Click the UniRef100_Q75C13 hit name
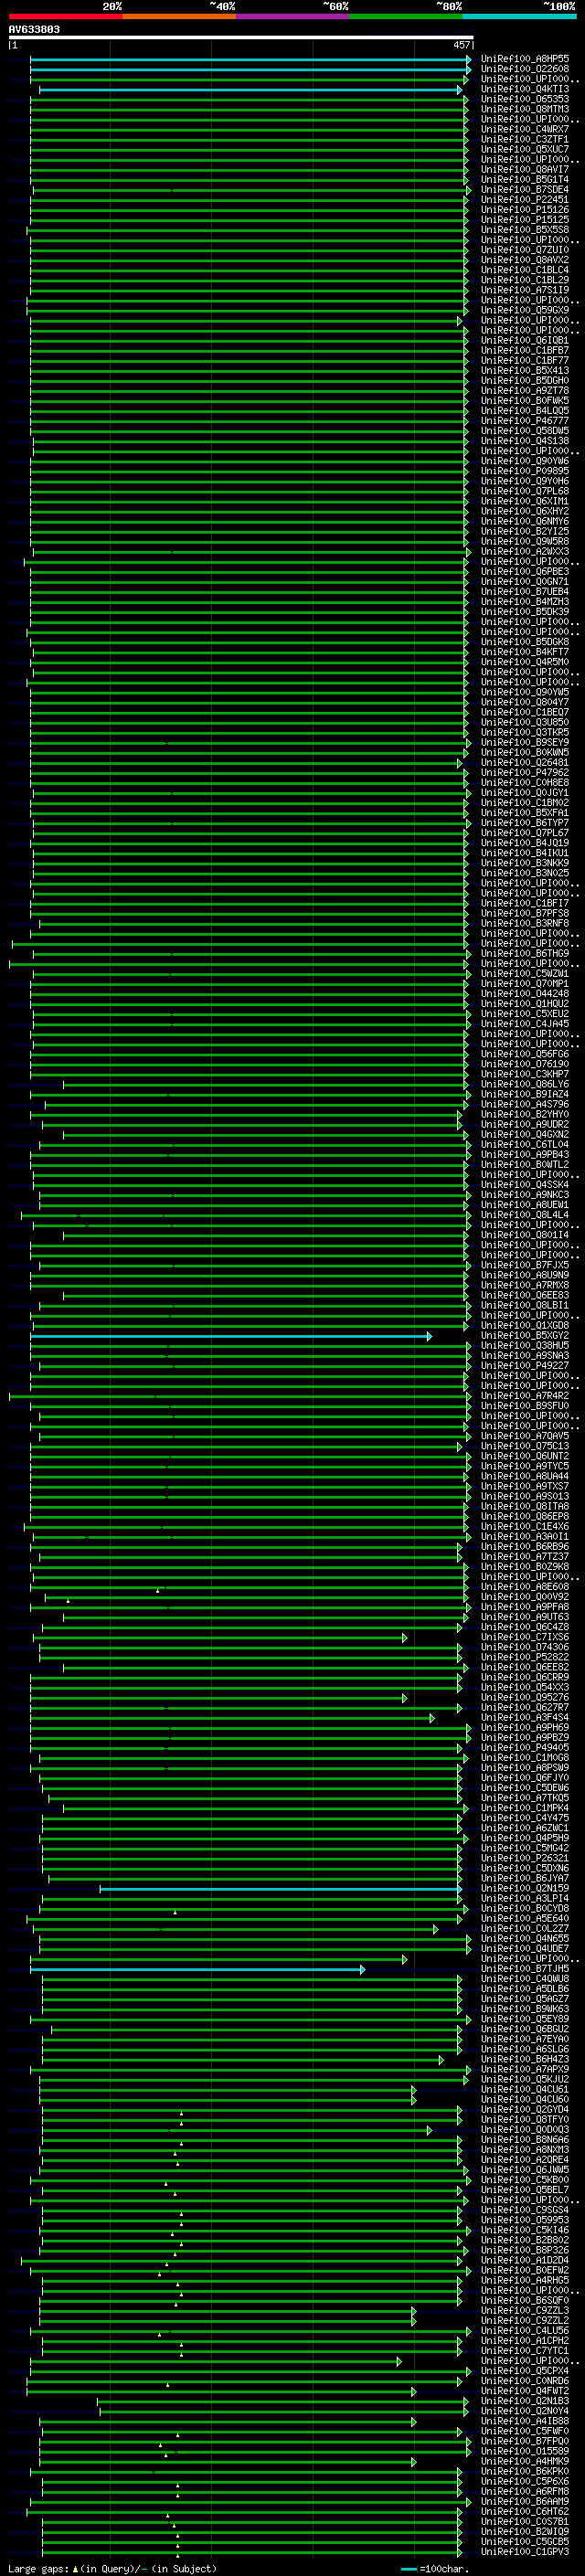The image size is (585, 2576). pos(524,1446)
